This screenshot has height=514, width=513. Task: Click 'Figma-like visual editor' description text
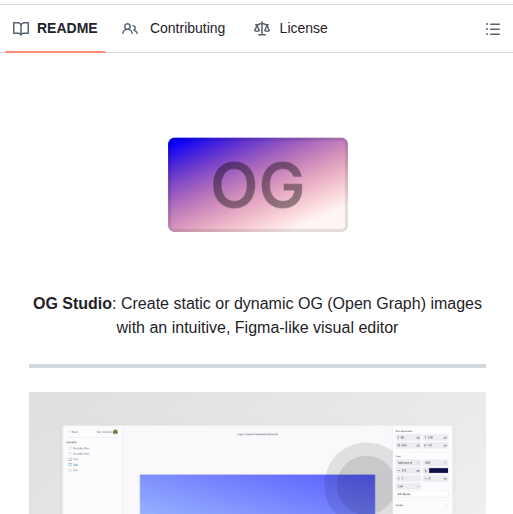[316, 328]
